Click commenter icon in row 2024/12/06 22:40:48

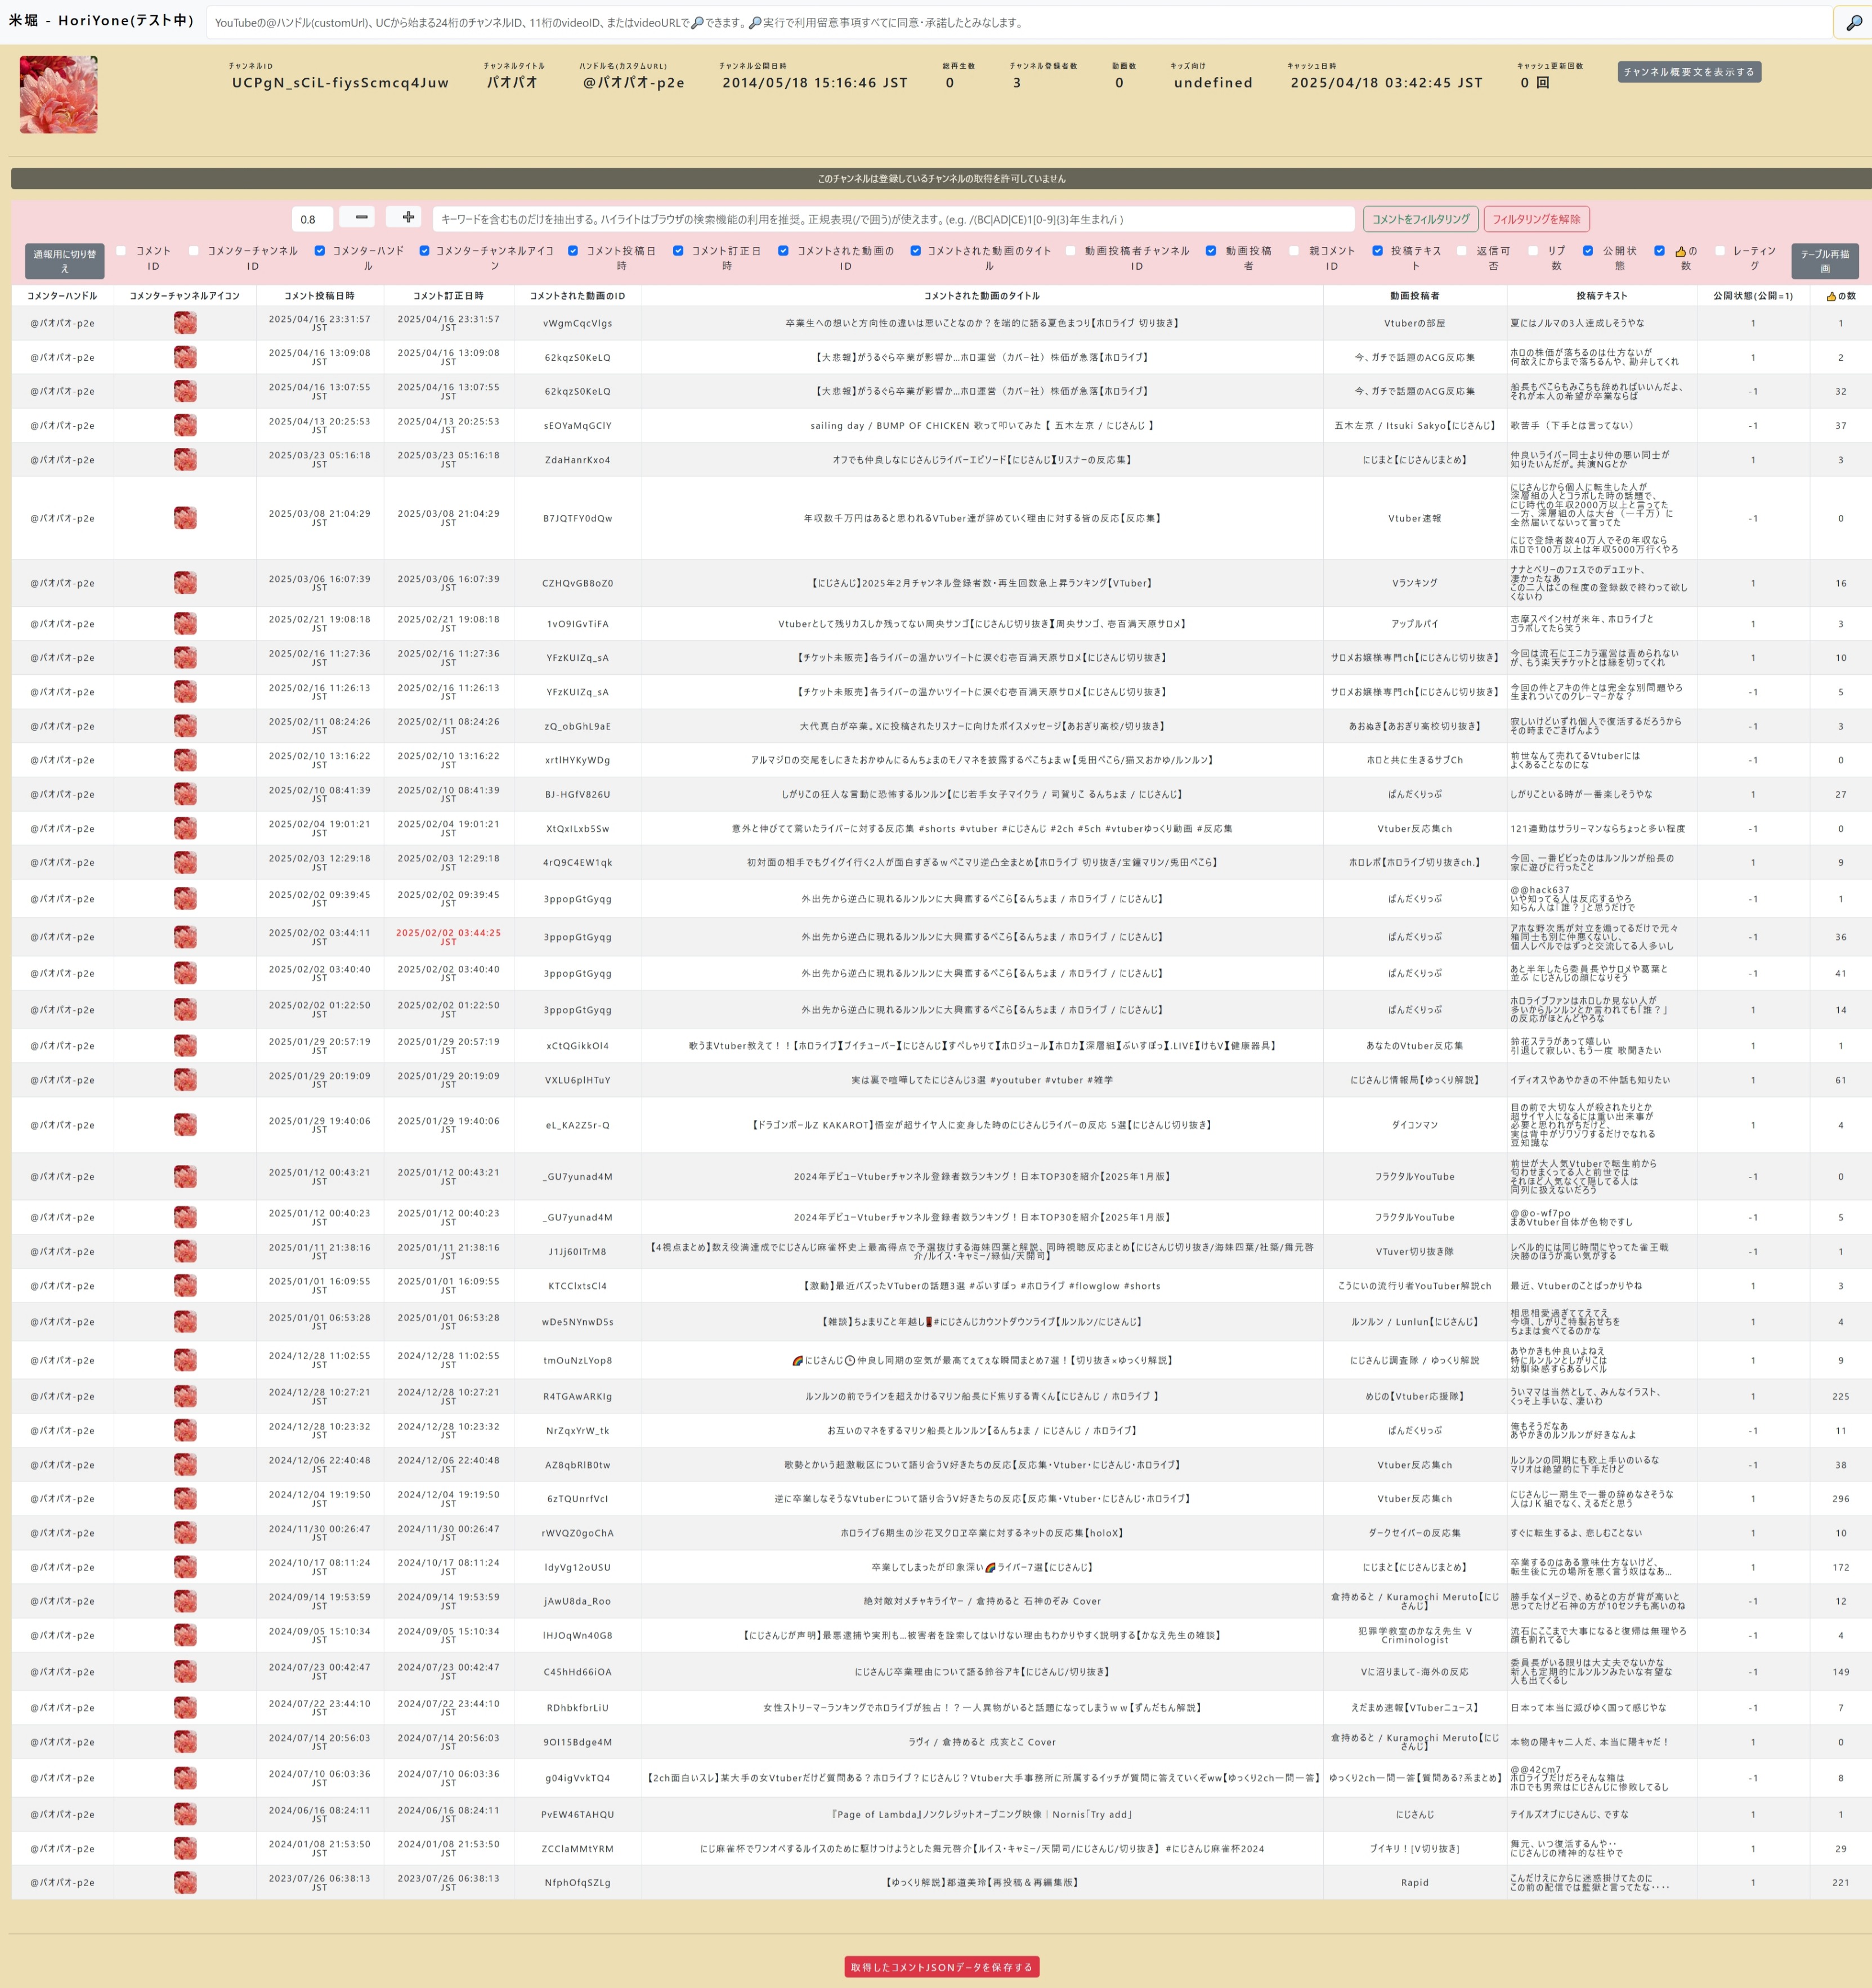point(185,1465)
